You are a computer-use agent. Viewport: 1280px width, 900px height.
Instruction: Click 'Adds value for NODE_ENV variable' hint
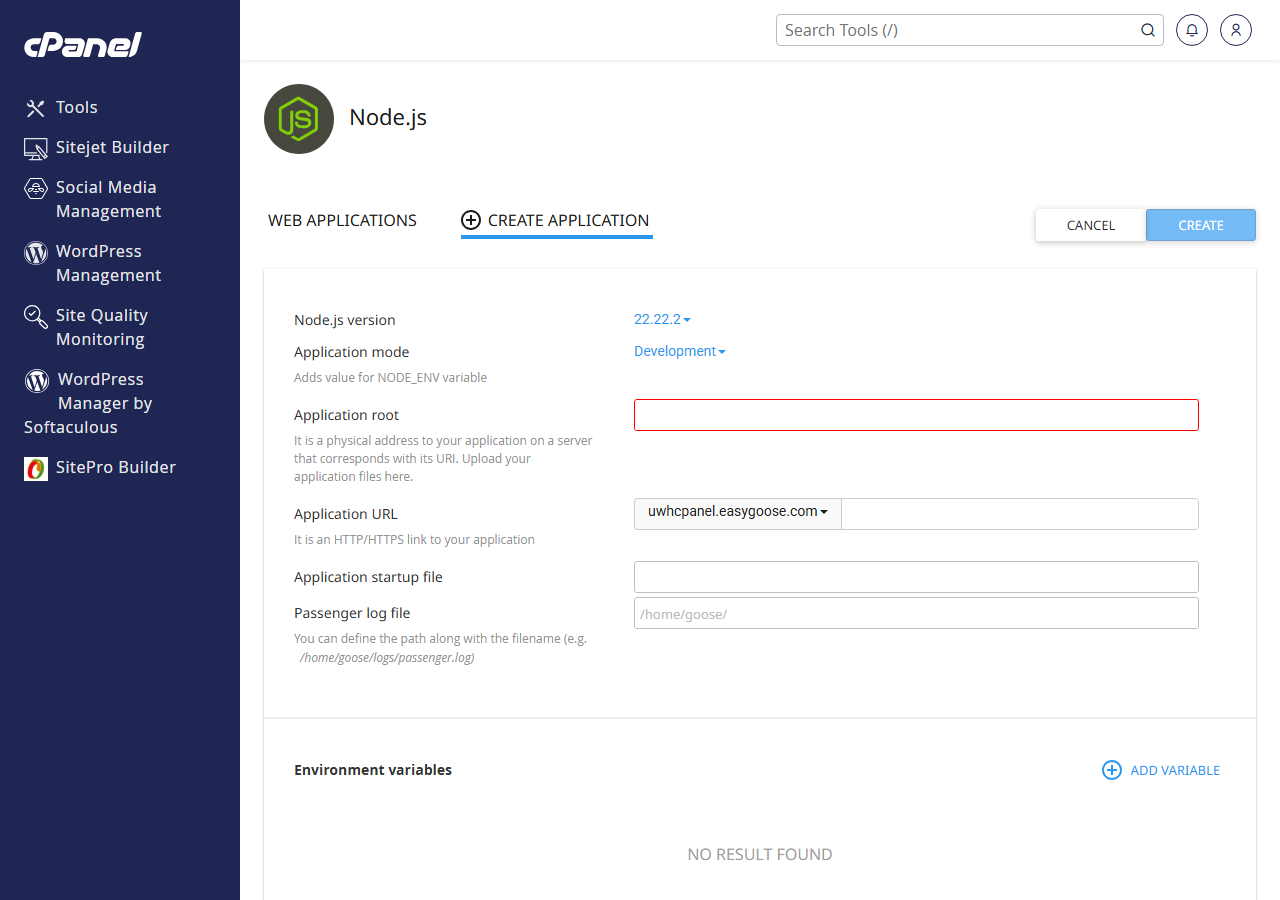[390, 378]
